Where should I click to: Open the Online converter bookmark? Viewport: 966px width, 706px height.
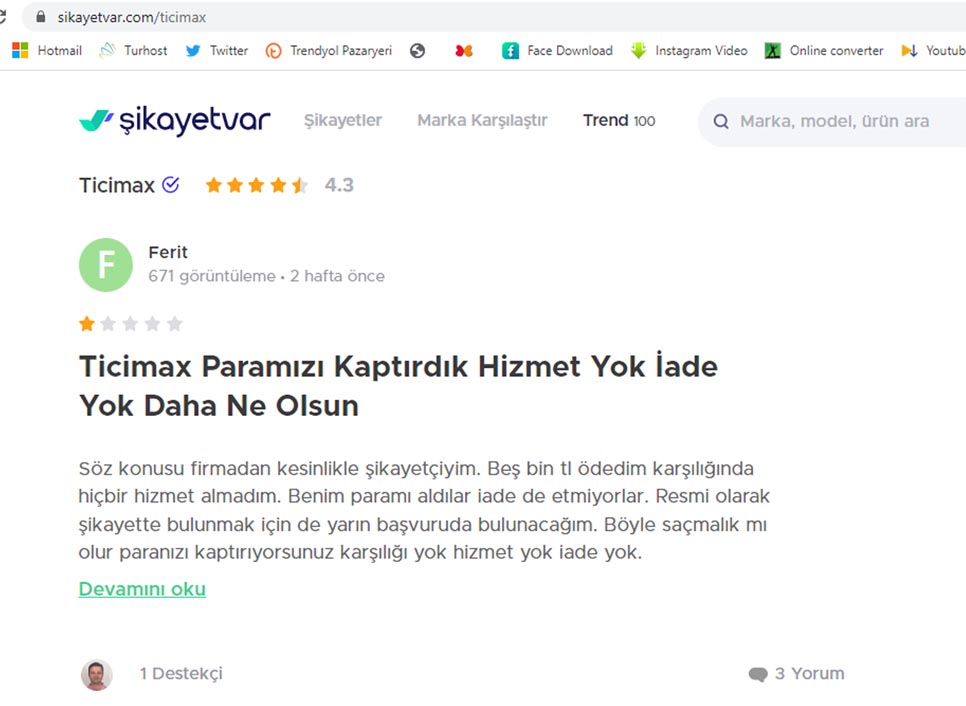click(x=824, y=50)
